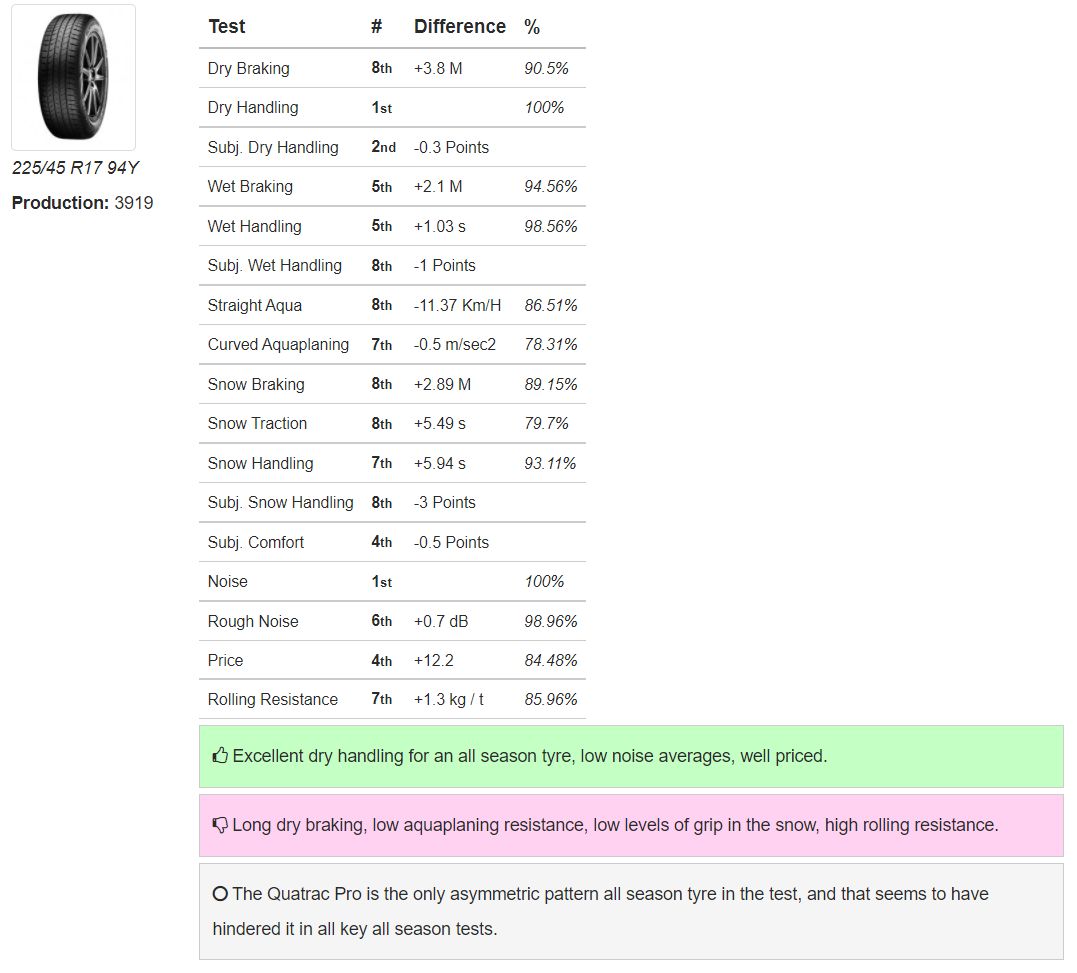
Task: Click the Straight Aqua row label
Action: pyautogui.click(x=255, y=306)
